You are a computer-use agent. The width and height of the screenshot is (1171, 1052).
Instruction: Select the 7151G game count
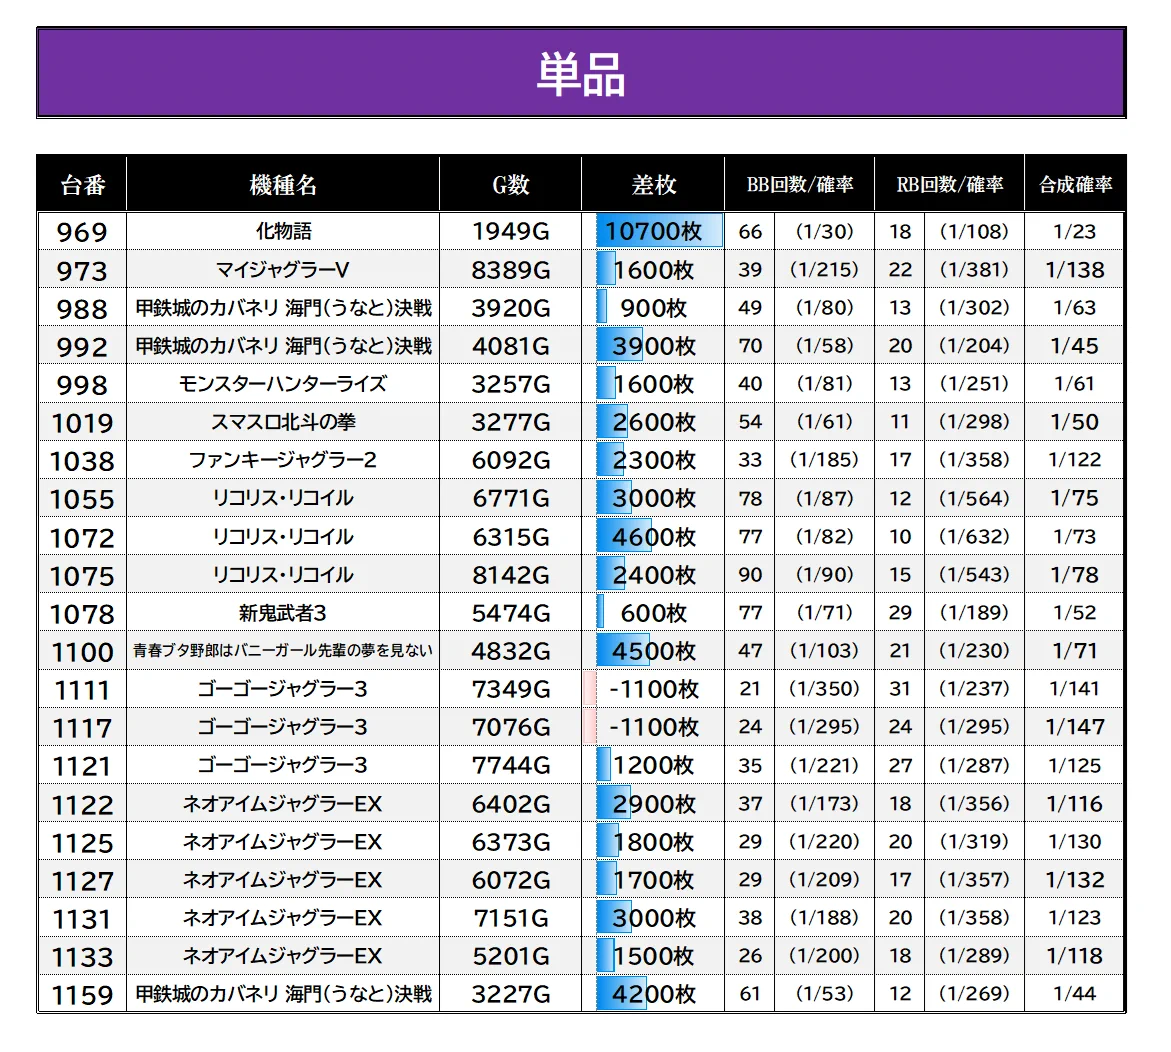[x=511, y=918]
